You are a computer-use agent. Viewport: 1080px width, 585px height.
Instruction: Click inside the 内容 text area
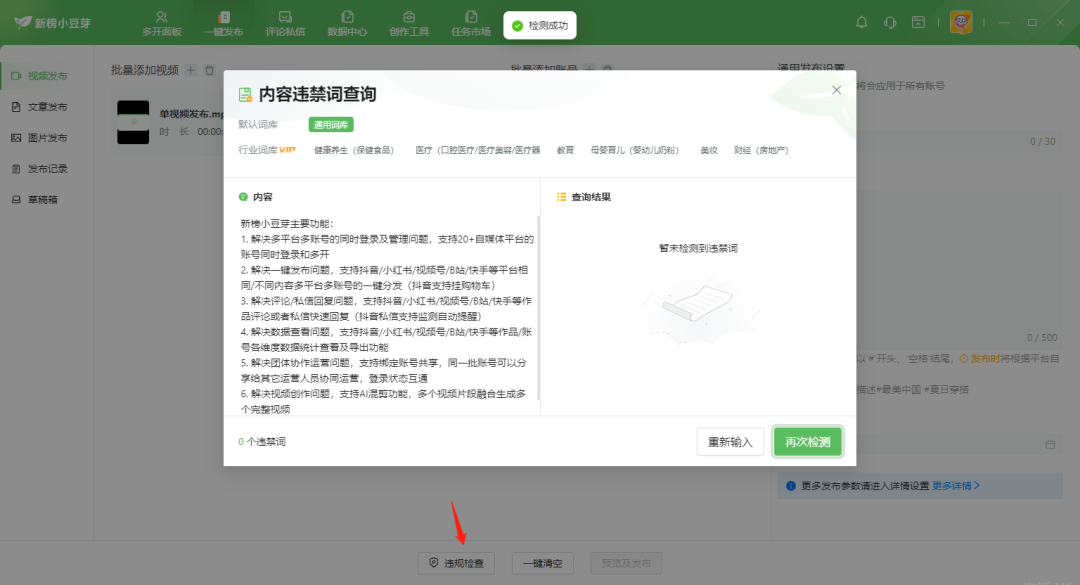[386, 316]
